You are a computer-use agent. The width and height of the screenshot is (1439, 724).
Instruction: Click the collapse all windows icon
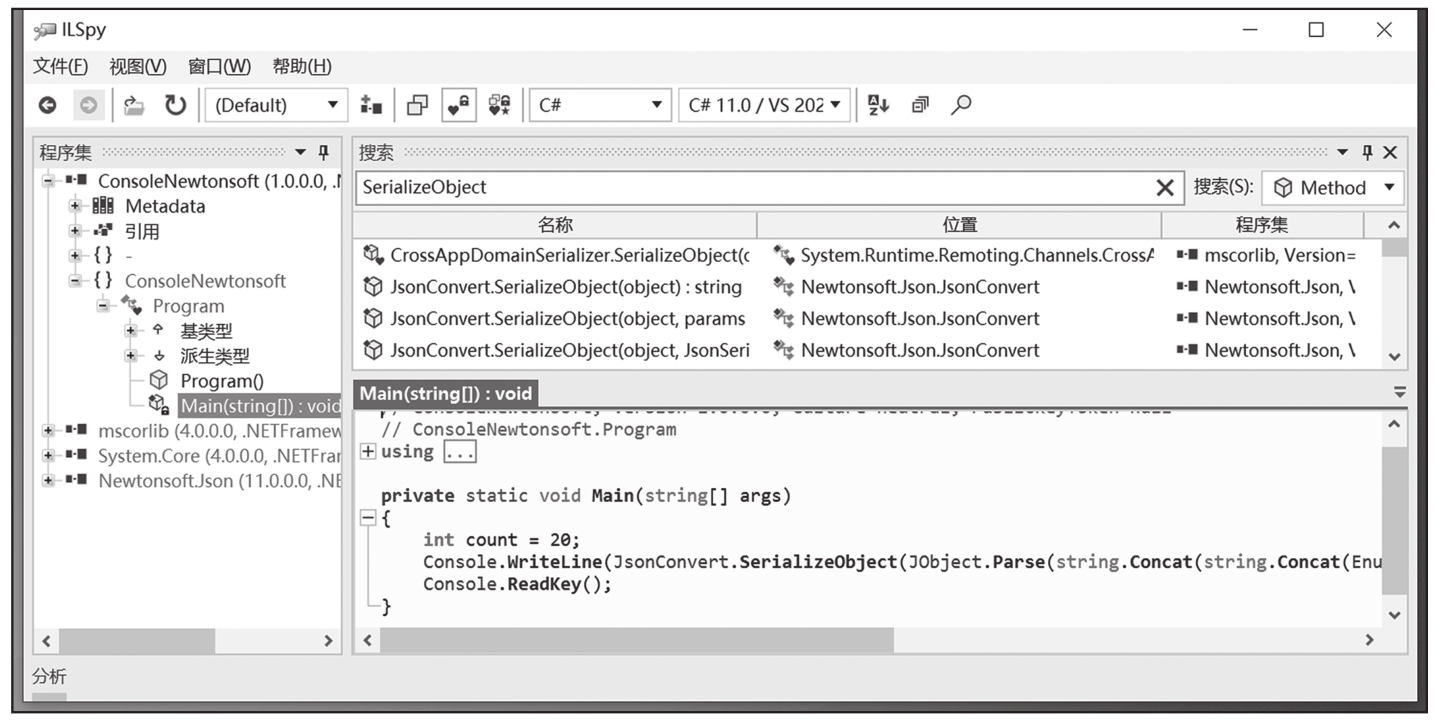(920, 105)
